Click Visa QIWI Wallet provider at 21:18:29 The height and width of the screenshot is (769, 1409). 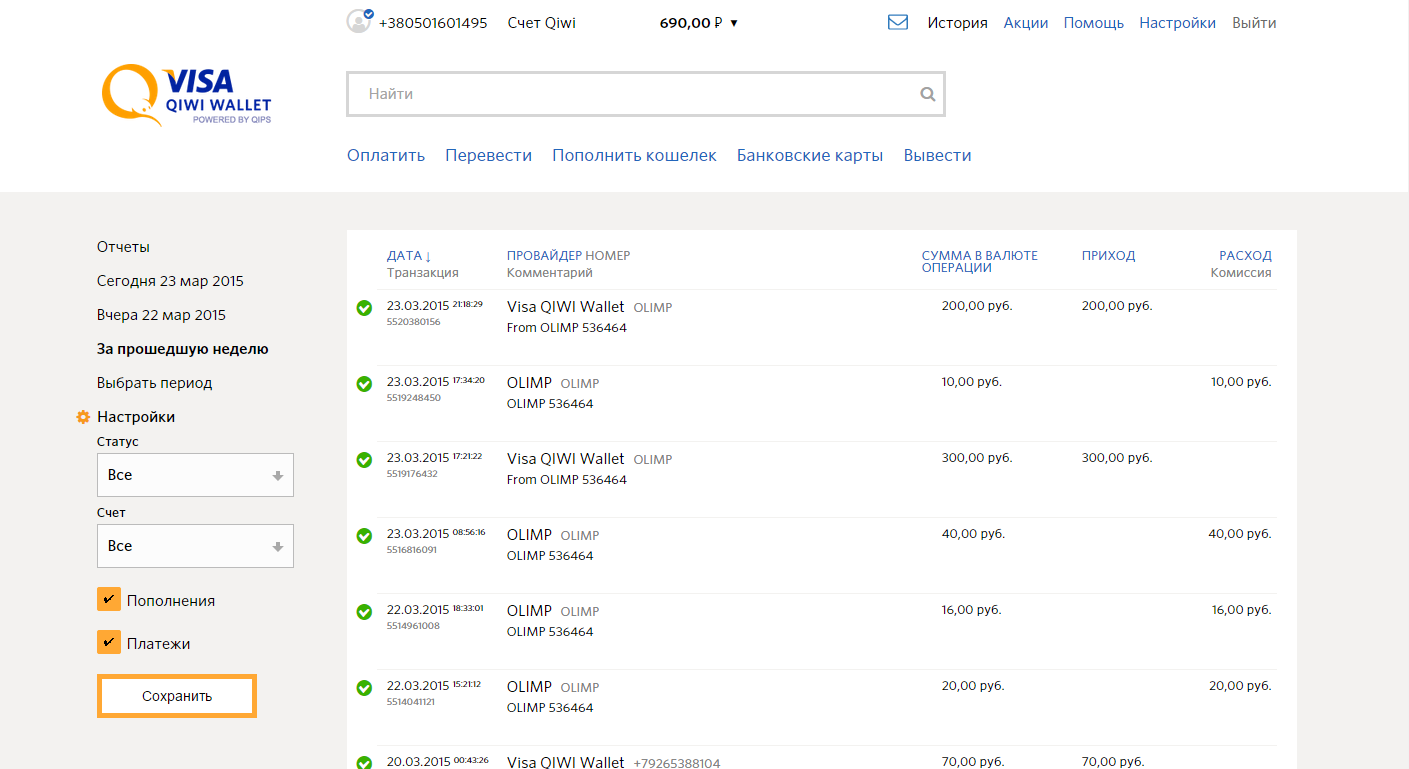pyautogui.click(x=565, y=307)
